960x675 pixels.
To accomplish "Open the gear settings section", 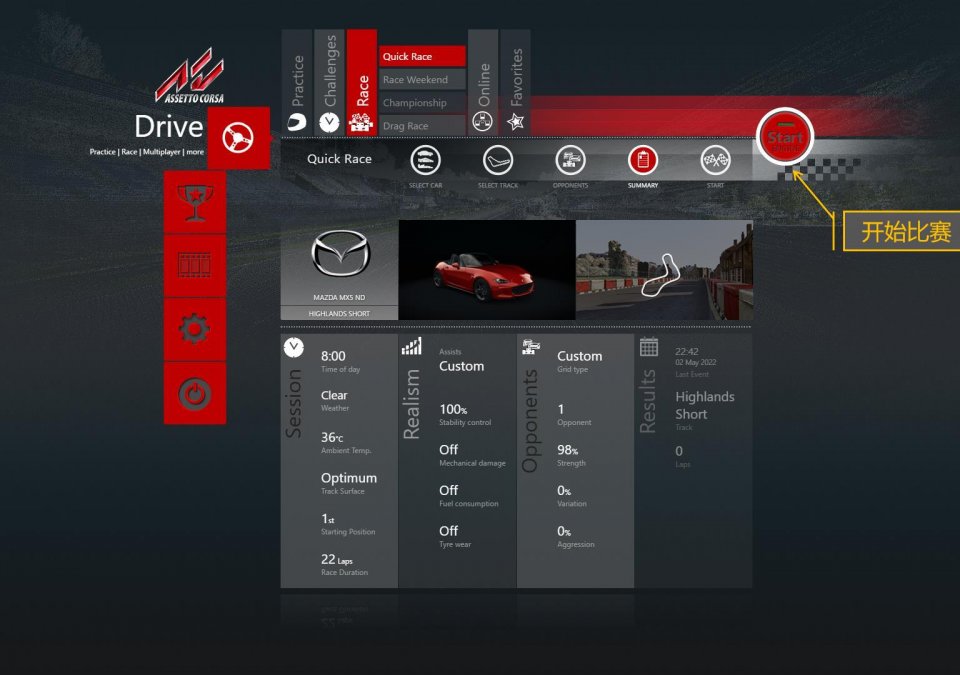I will (x=195, y=329).
